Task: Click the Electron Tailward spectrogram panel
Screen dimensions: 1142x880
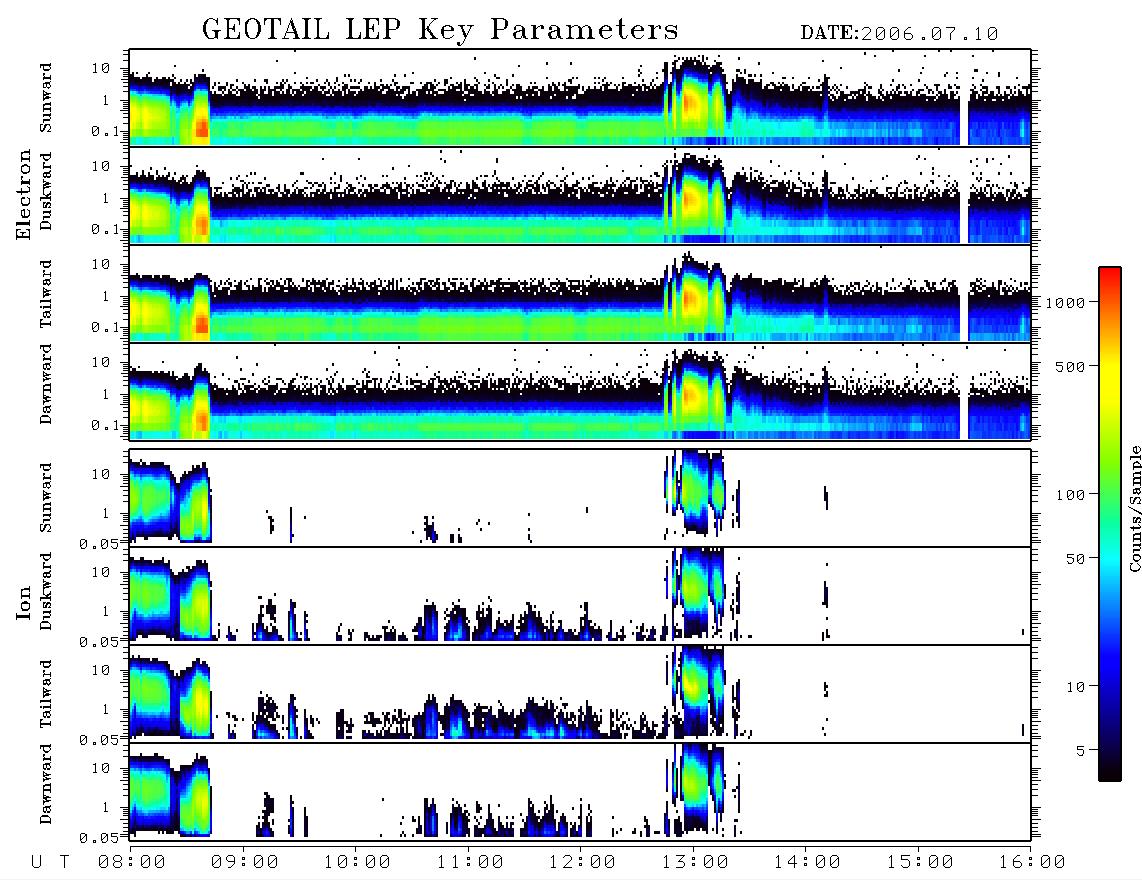Action: pos(580,294)
